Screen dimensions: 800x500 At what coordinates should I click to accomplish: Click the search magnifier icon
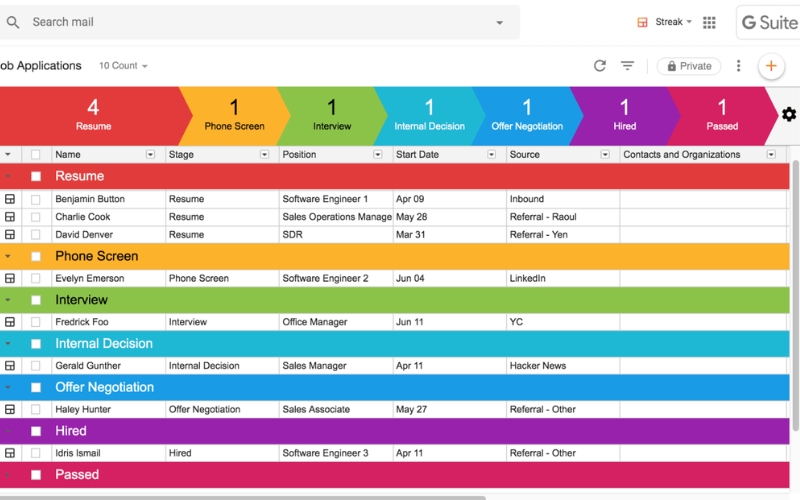pos(13,22)
